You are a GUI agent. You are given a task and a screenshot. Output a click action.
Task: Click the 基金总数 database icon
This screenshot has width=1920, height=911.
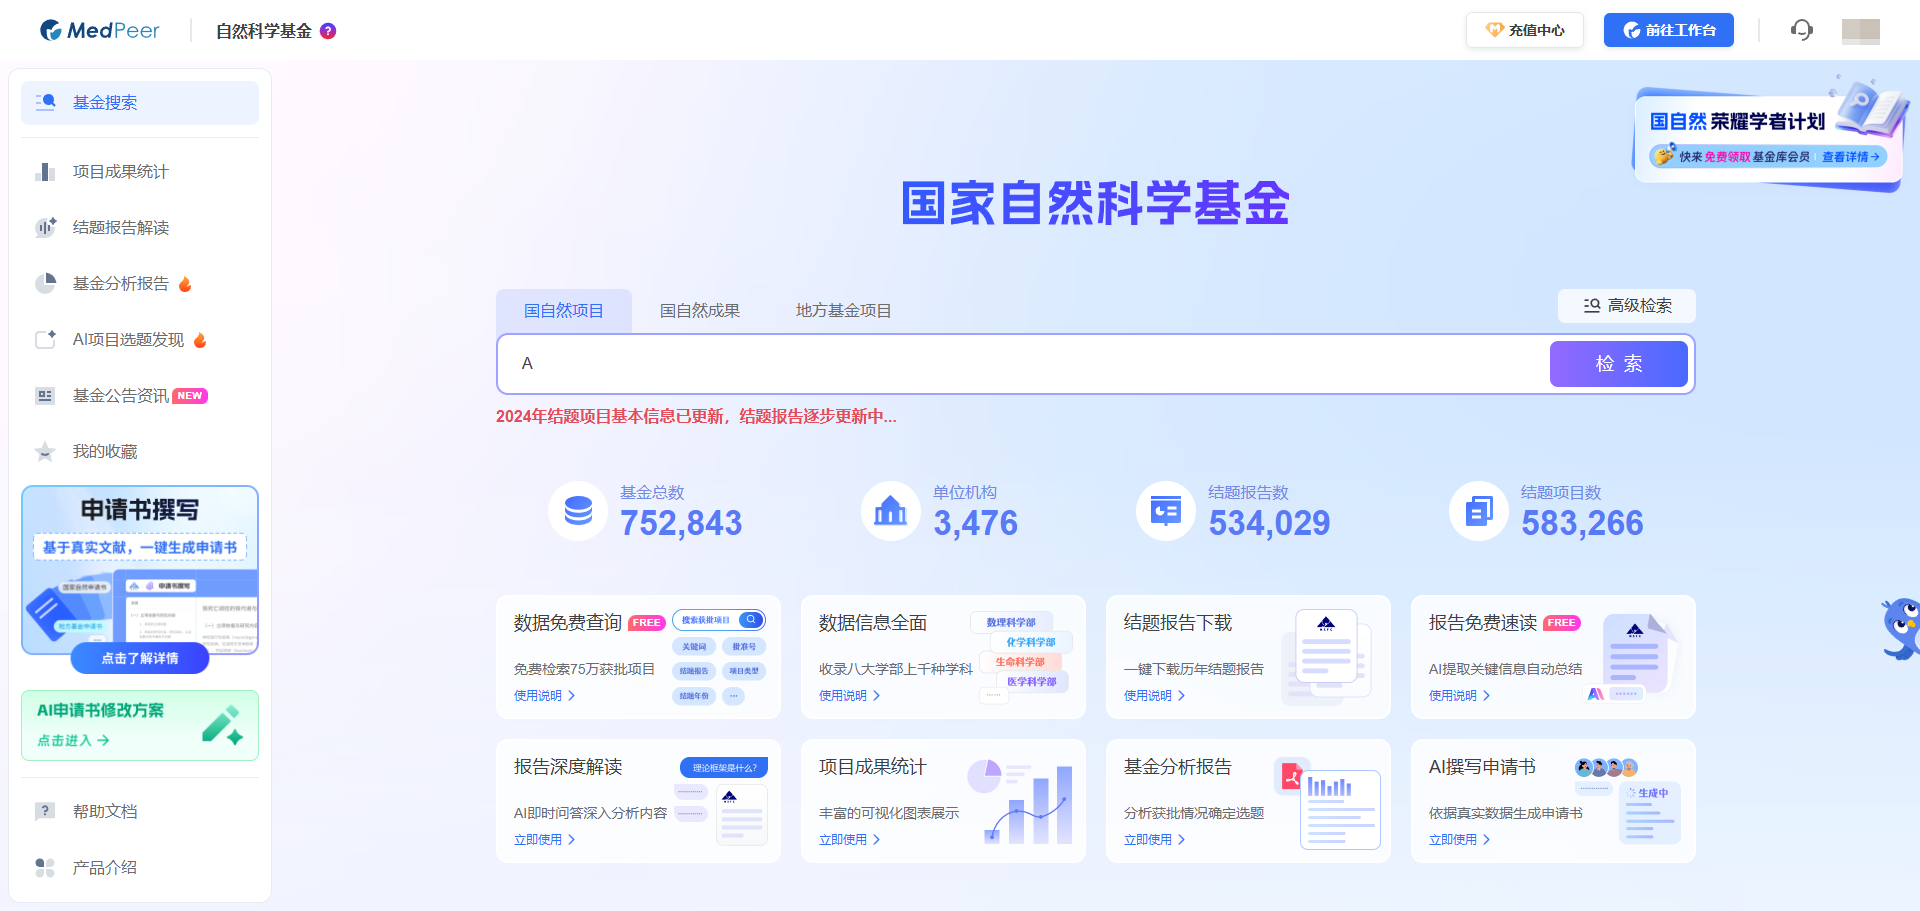click(578, 511)
